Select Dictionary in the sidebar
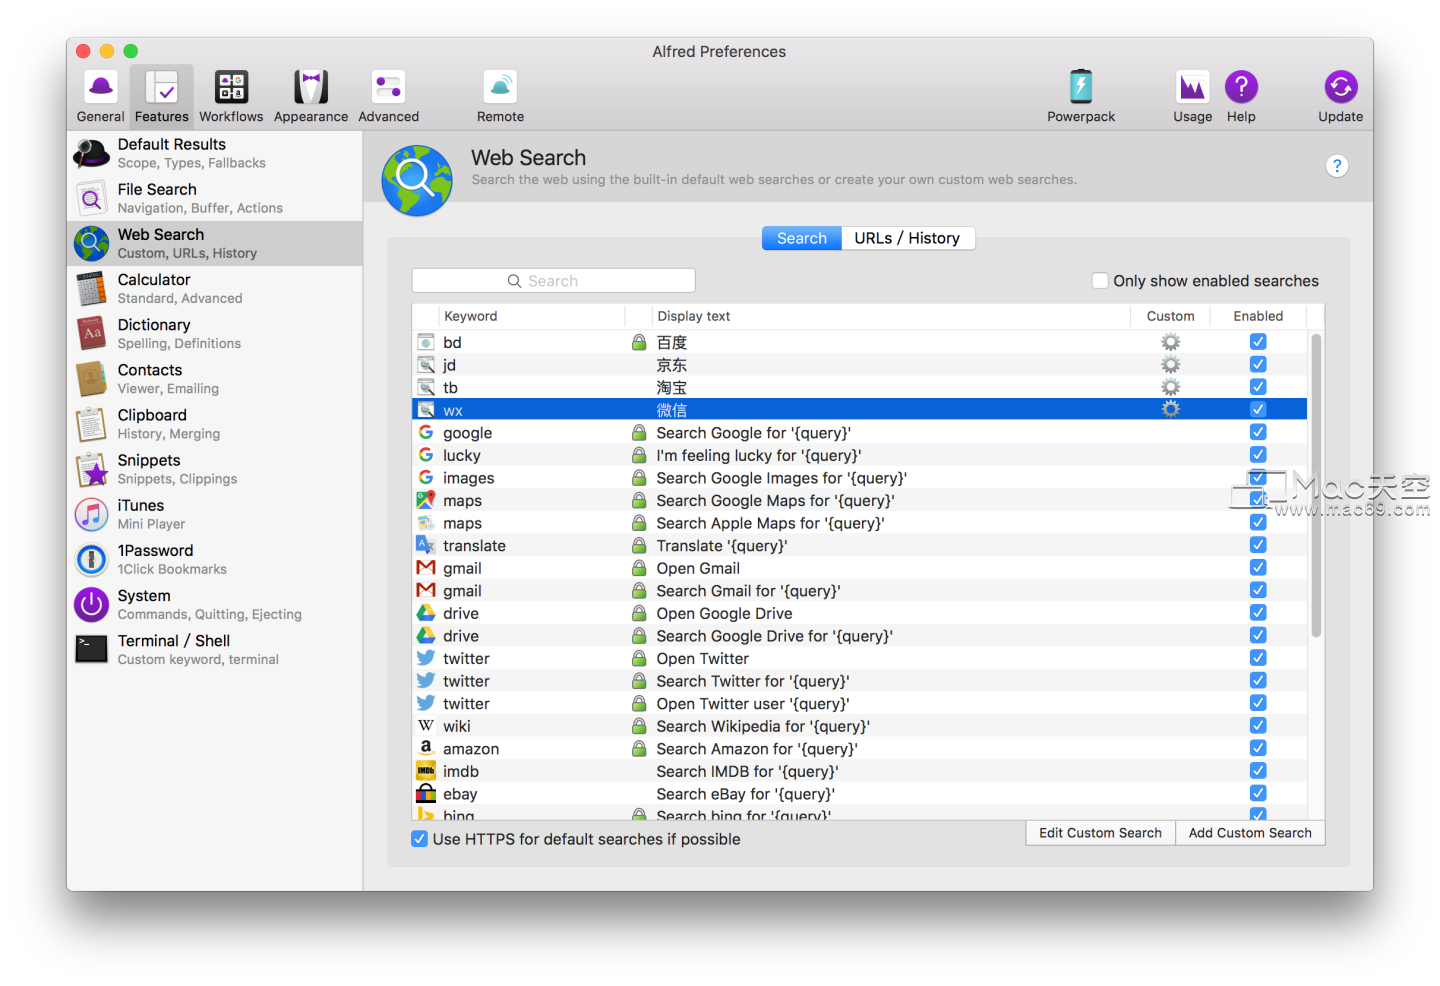This screenshot has width=1440, height=986. pos(215,333)
